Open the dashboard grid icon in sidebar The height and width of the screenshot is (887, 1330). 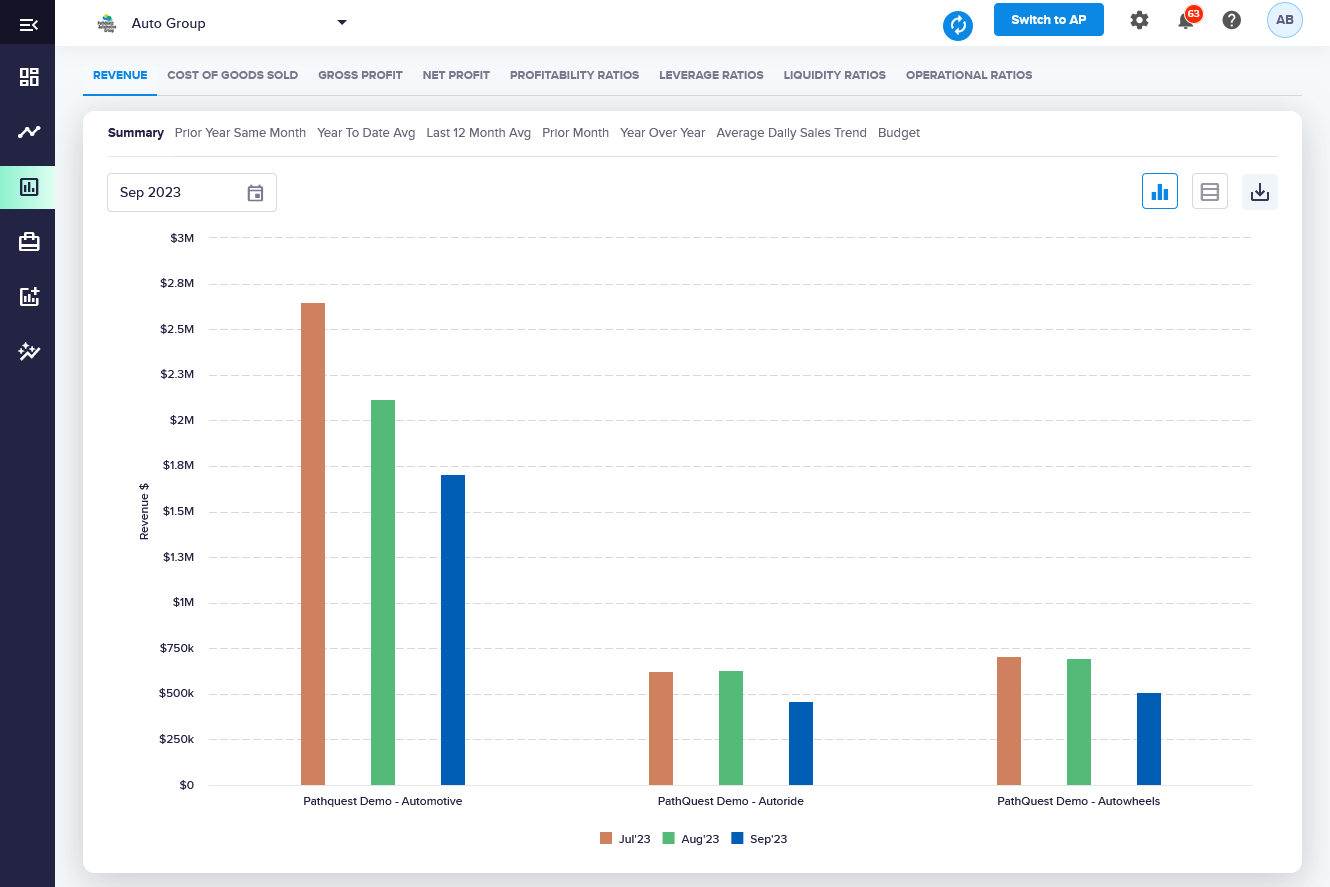[x=29, y=77]
